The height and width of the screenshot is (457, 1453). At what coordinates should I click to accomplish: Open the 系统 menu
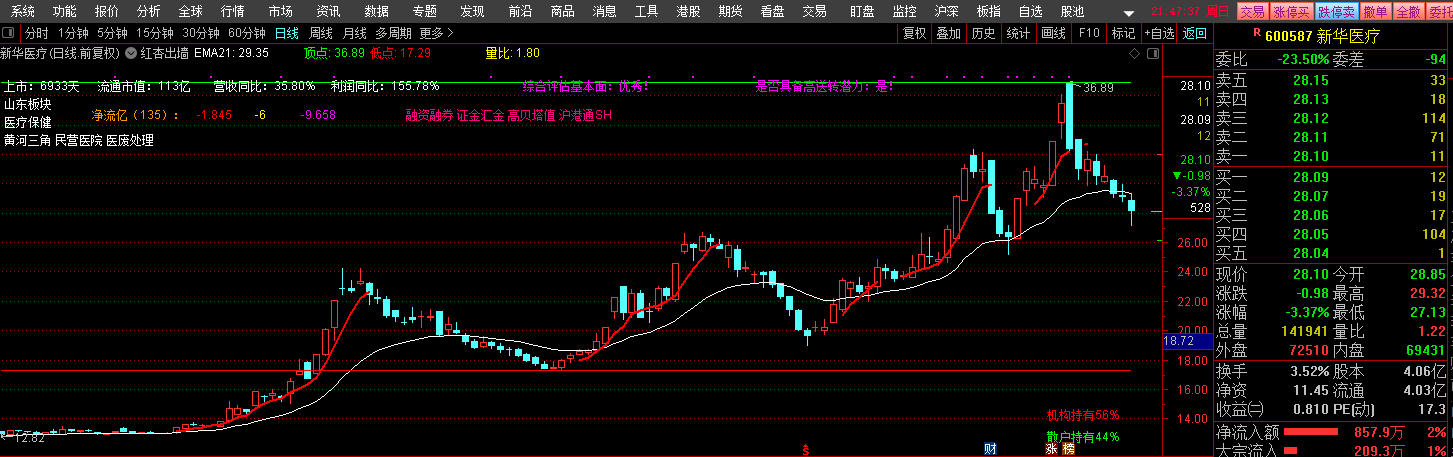[x=23, y=12]
